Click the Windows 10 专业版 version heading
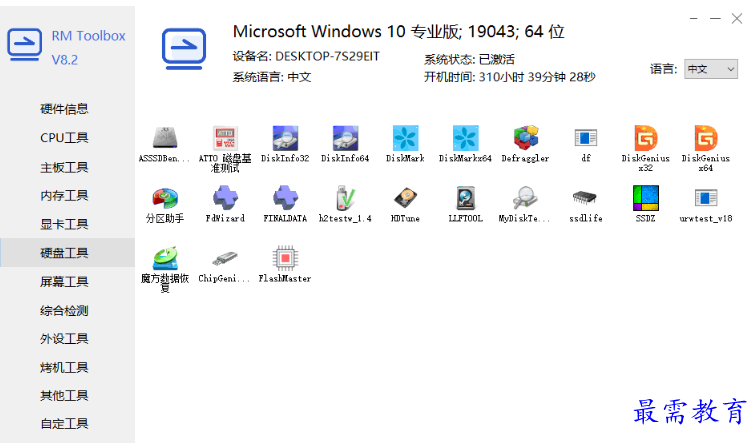Viewport: 755px width, 443px height. click(x=398, y=32)
